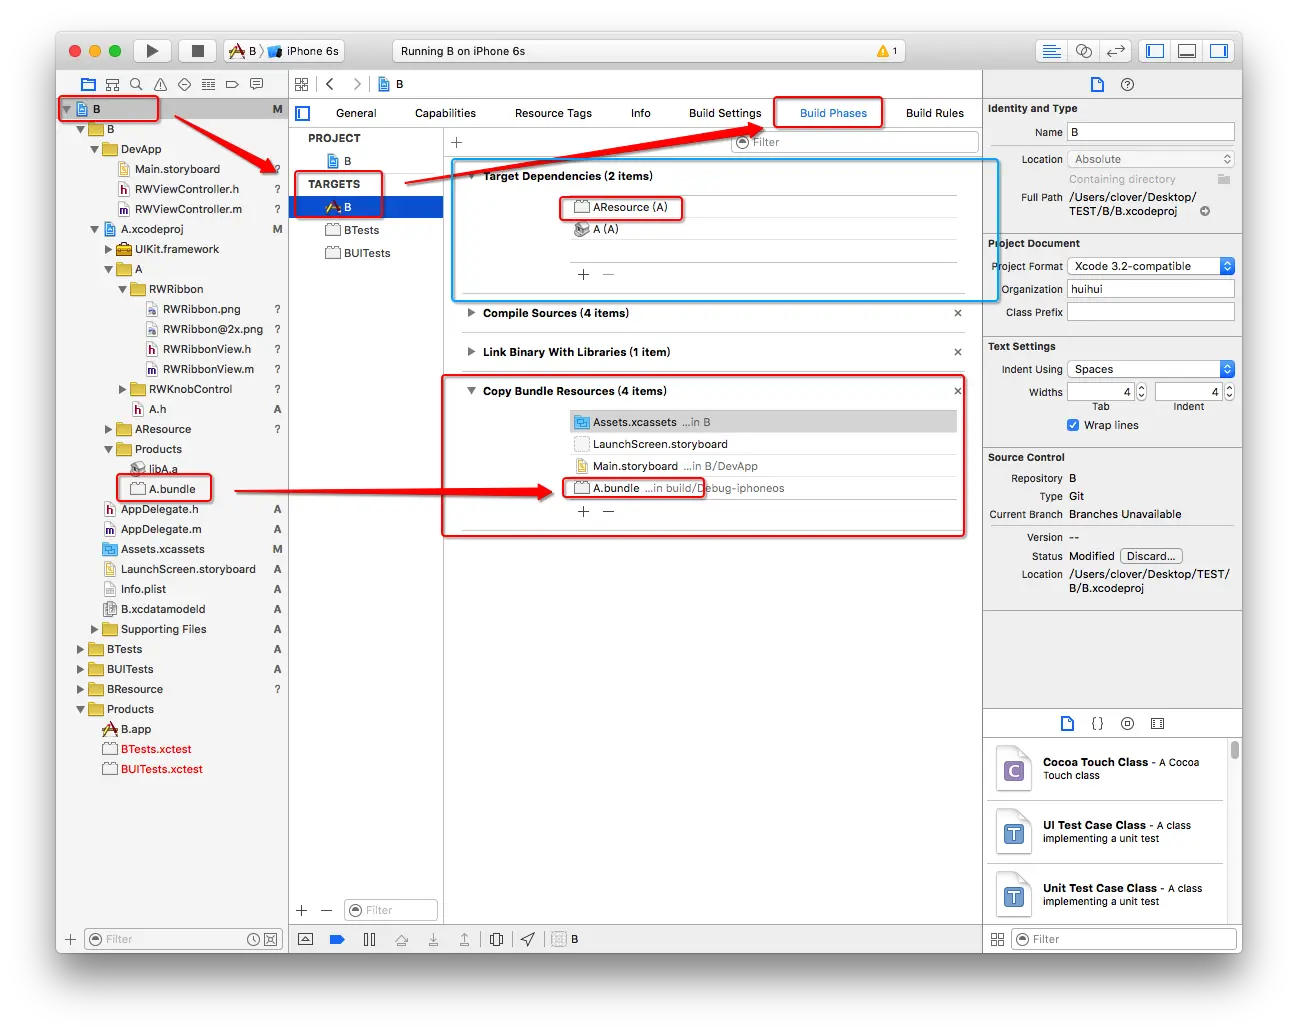Show the media library
Image resolution: width=1298 pixels, height=1033 pixels.
coord(1157,723)
